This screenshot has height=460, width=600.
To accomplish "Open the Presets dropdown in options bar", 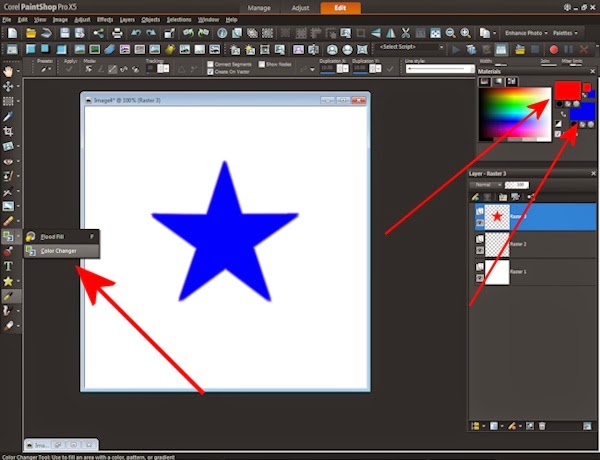I will [x=46, y=69].
